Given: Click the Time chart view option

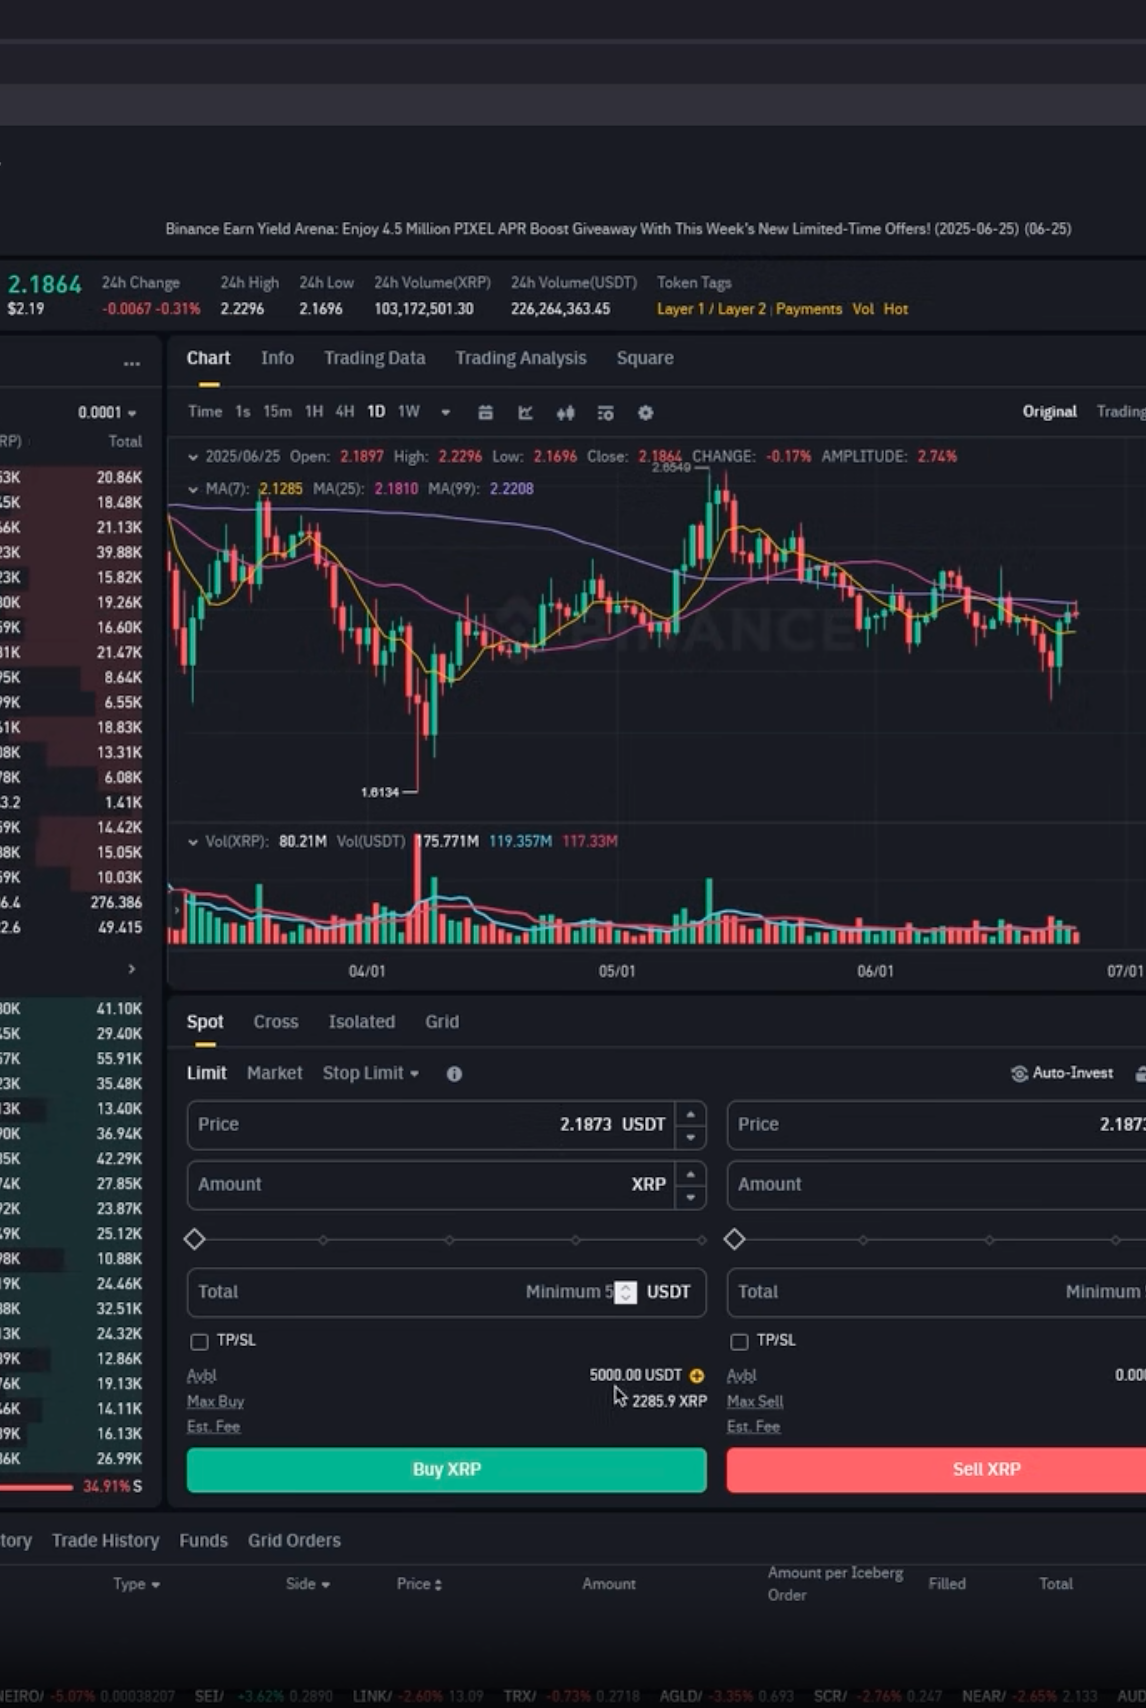Looking at the screenshot, I should [205, 412].
